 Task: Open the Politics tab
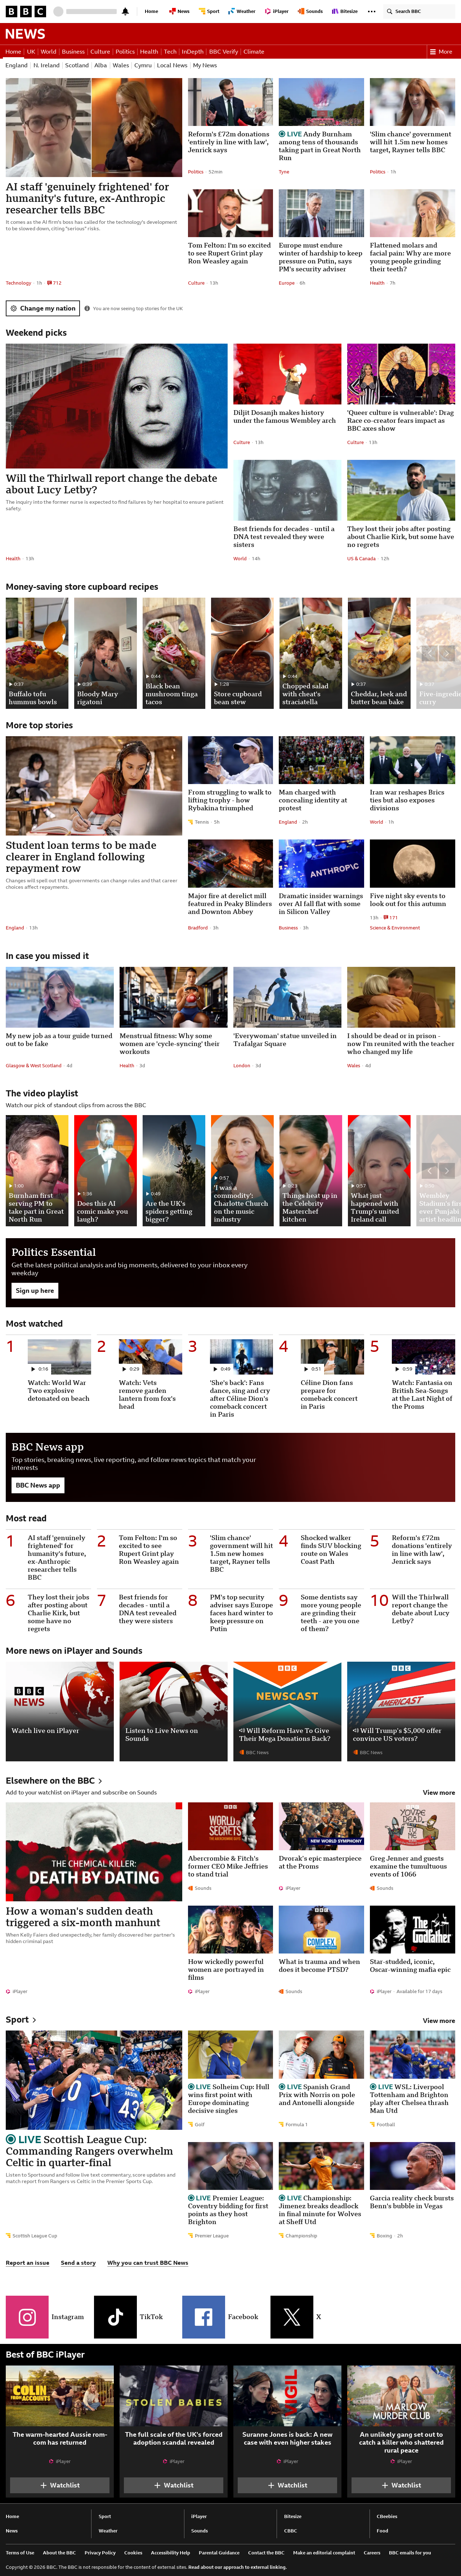pyautogui.click(x=125, y=52)
